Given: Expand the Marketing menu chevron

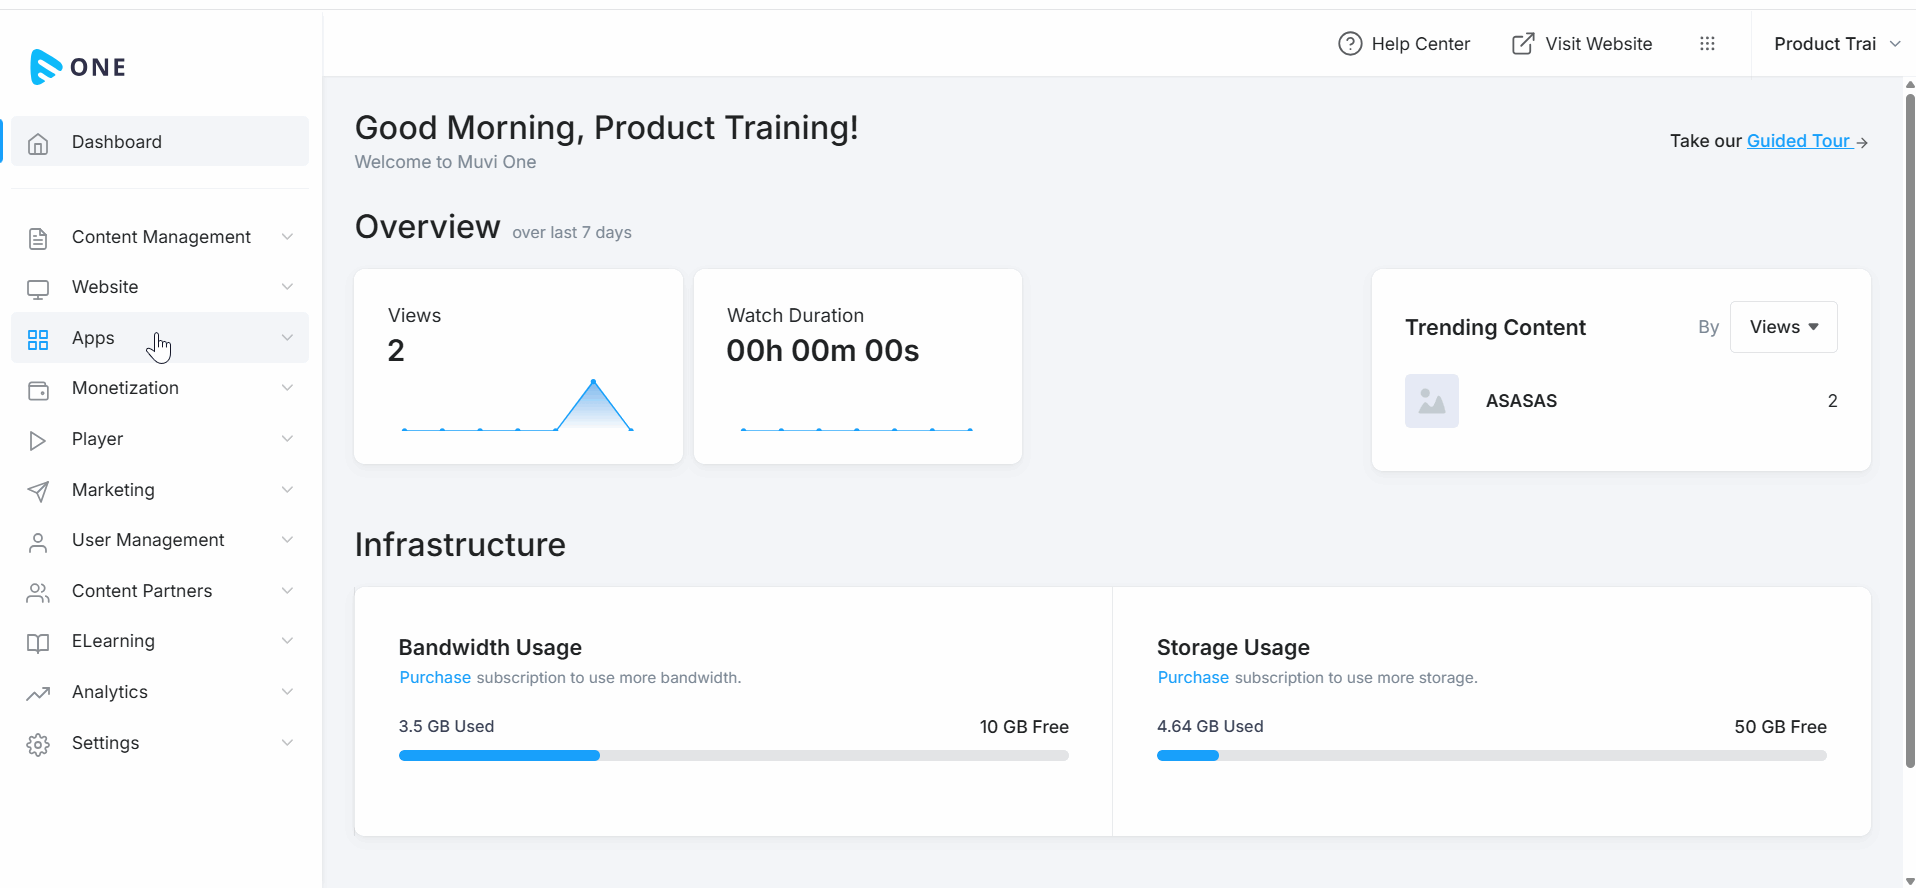Looking at the screenshot, I should pos(287,490).
